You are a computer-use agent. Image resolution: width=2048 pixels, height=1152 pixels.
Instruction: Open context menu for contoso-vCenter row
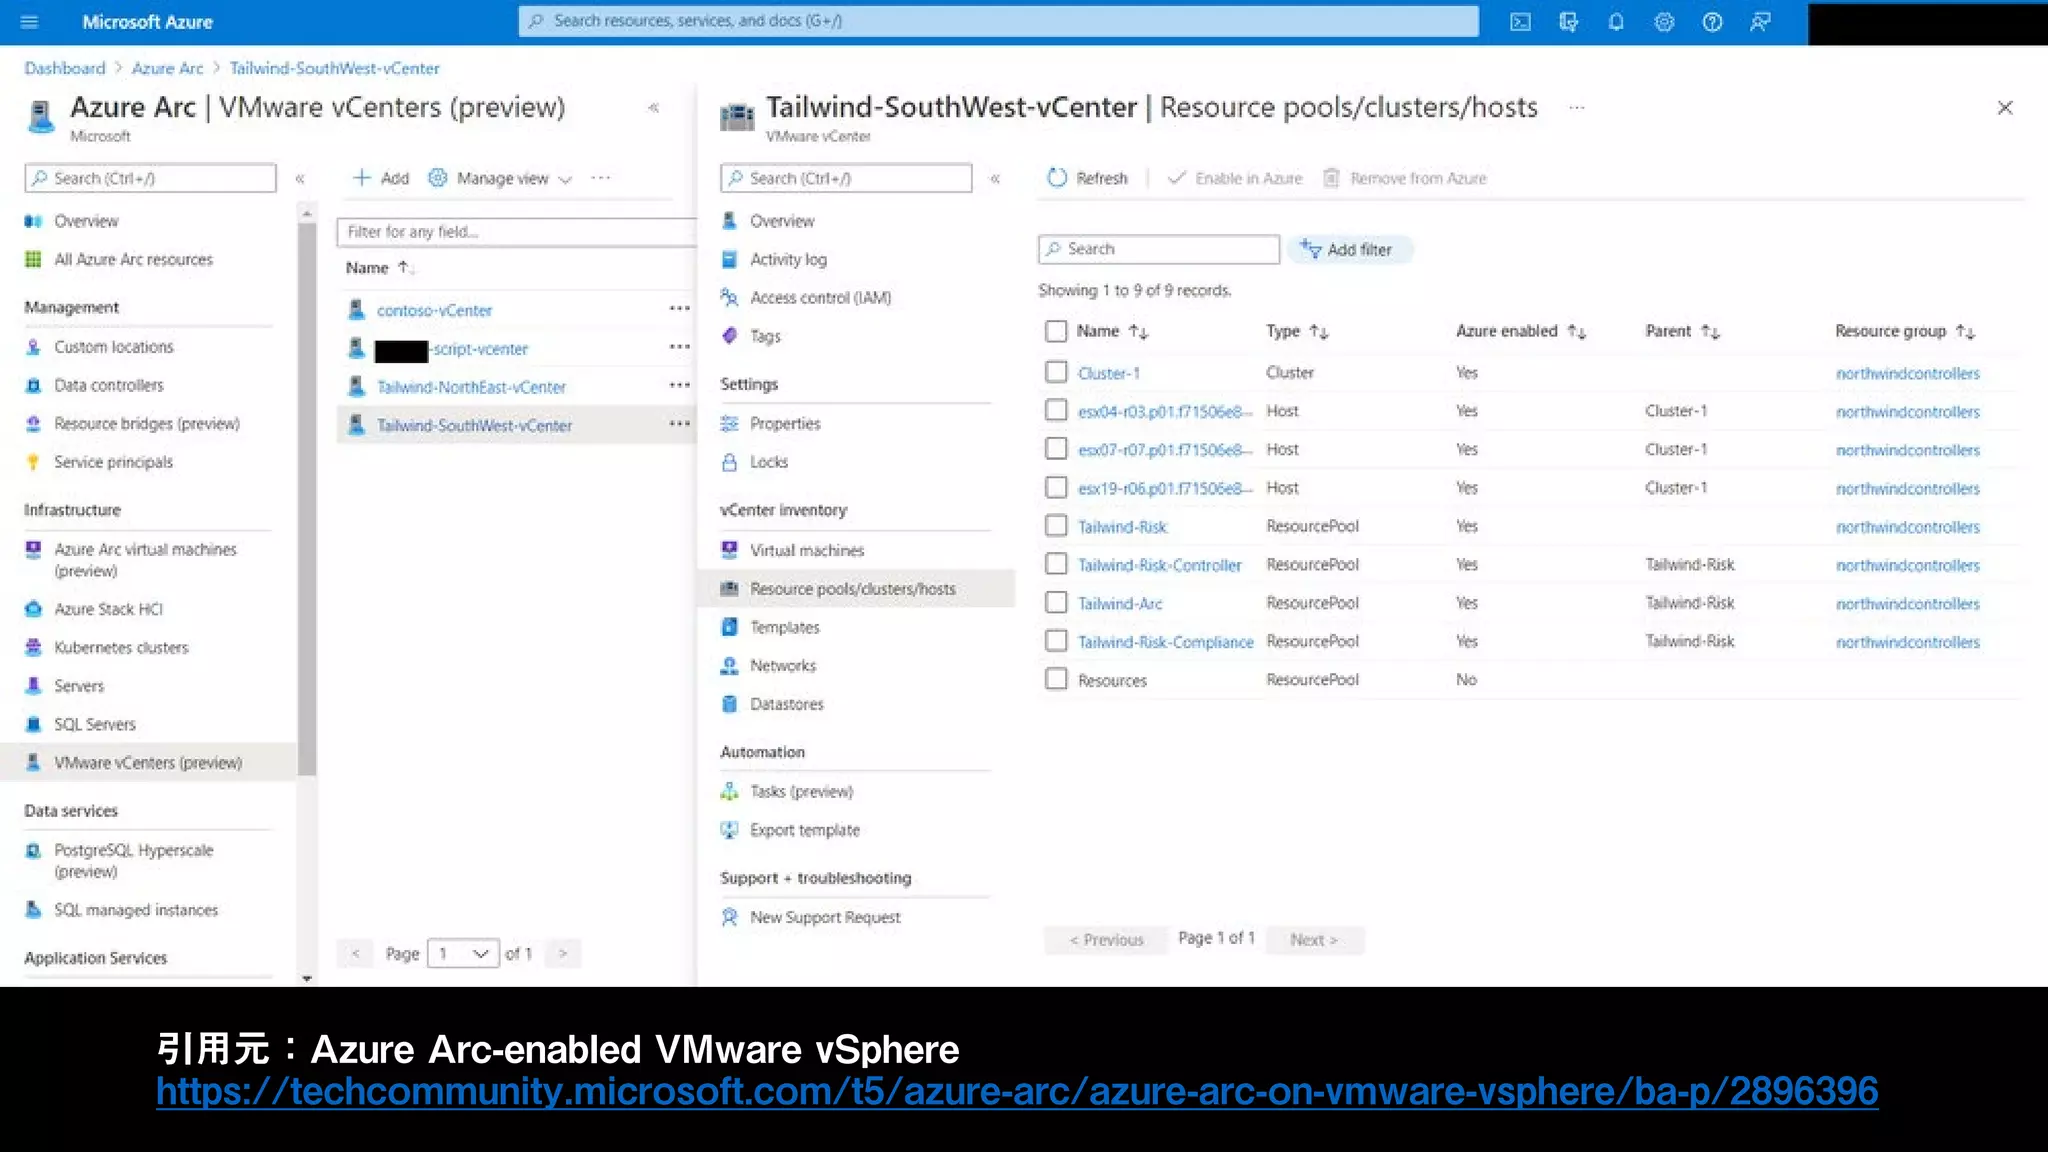point(679,308)
